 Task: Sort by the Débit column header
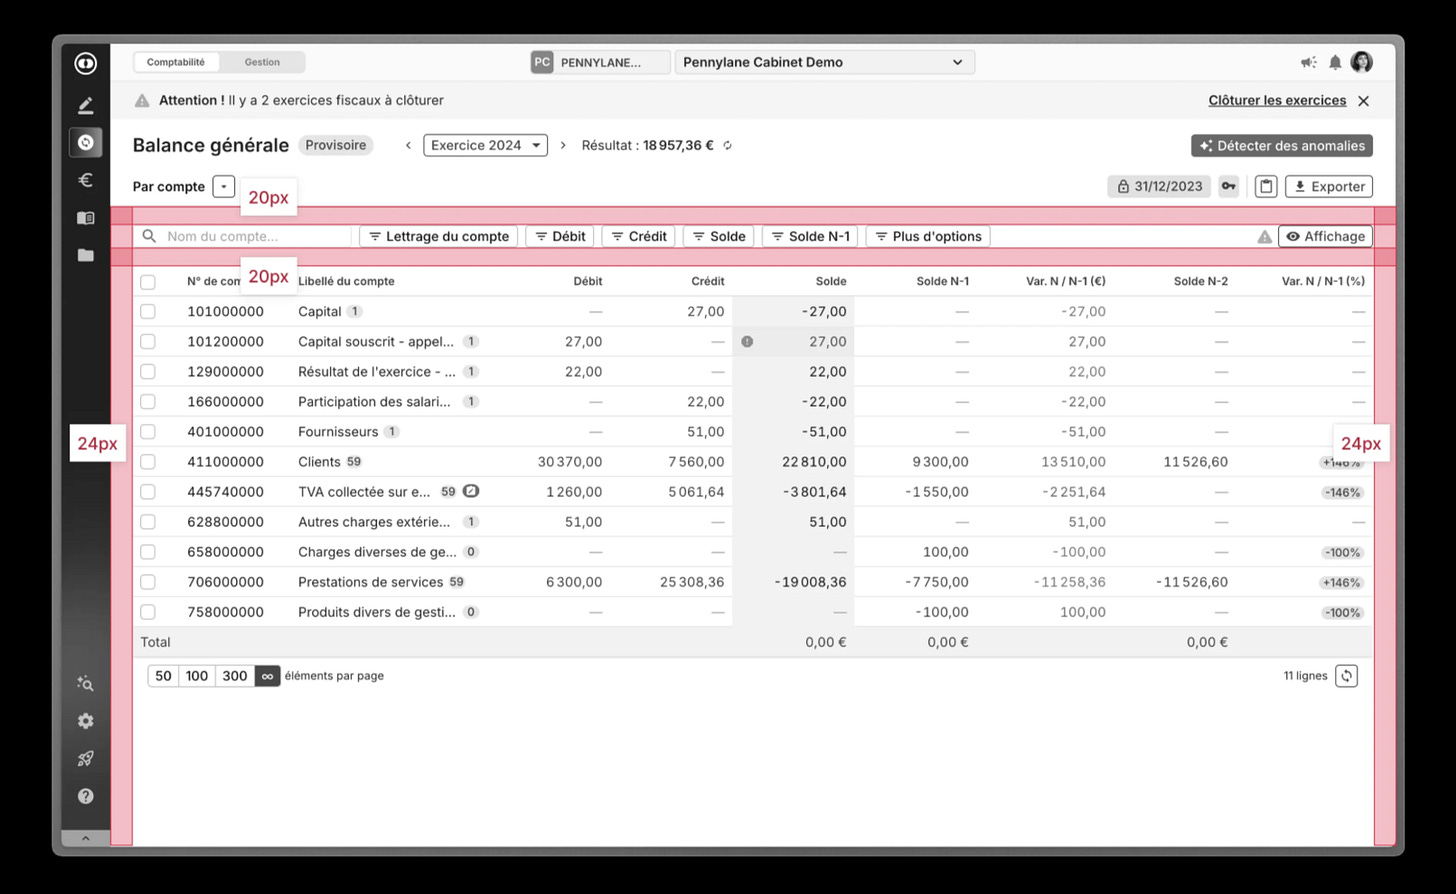(x=588, y=281)
